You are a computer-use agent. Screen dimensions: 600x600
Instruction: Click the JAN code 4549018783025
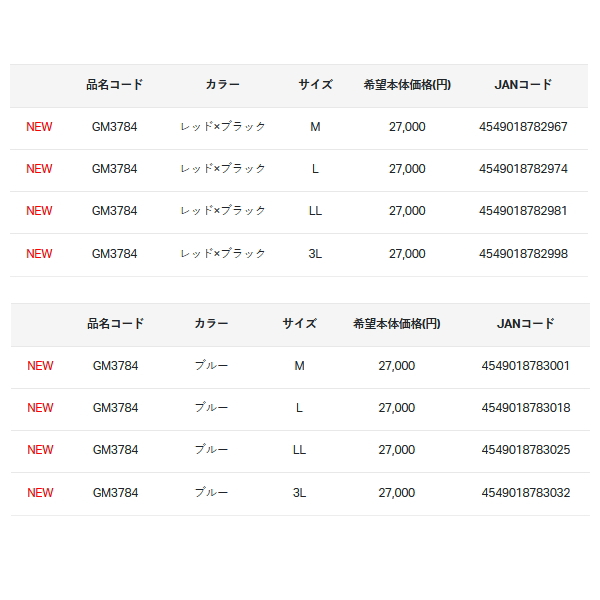[525, 450]
